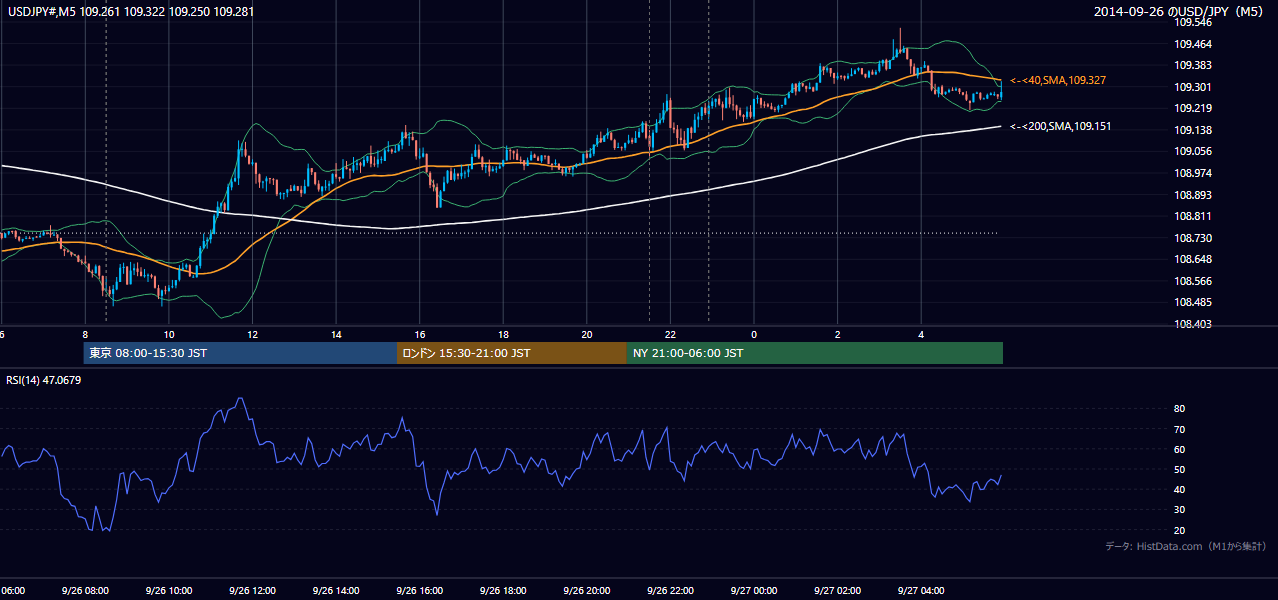Click the 9/26 18:00 time axis label
Screen dimensions: 1278x600
coord(503,590)
